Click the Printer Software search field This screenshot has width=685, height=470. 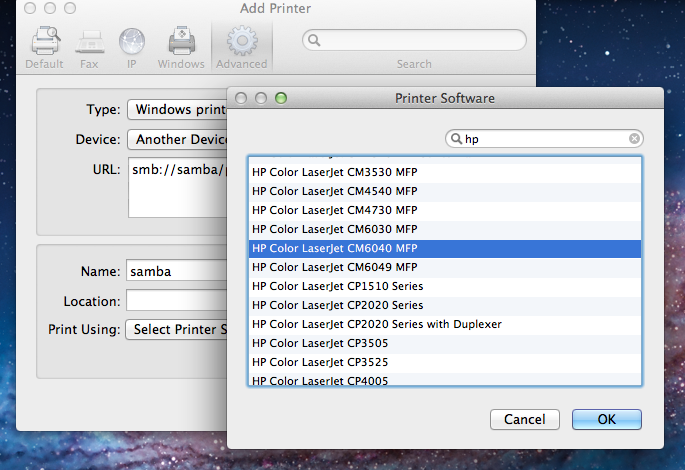coord(544,138)
